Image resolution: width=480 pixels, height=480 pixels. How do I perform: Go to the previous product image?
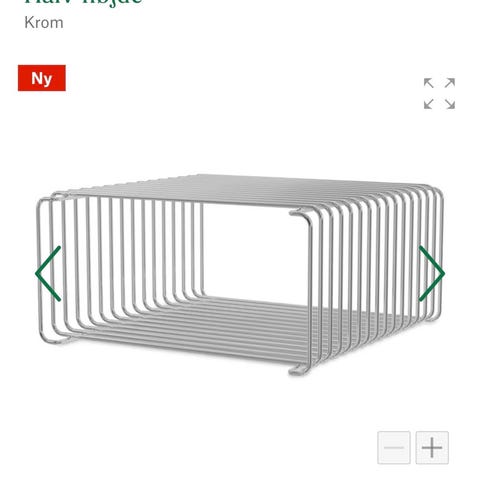48,274
